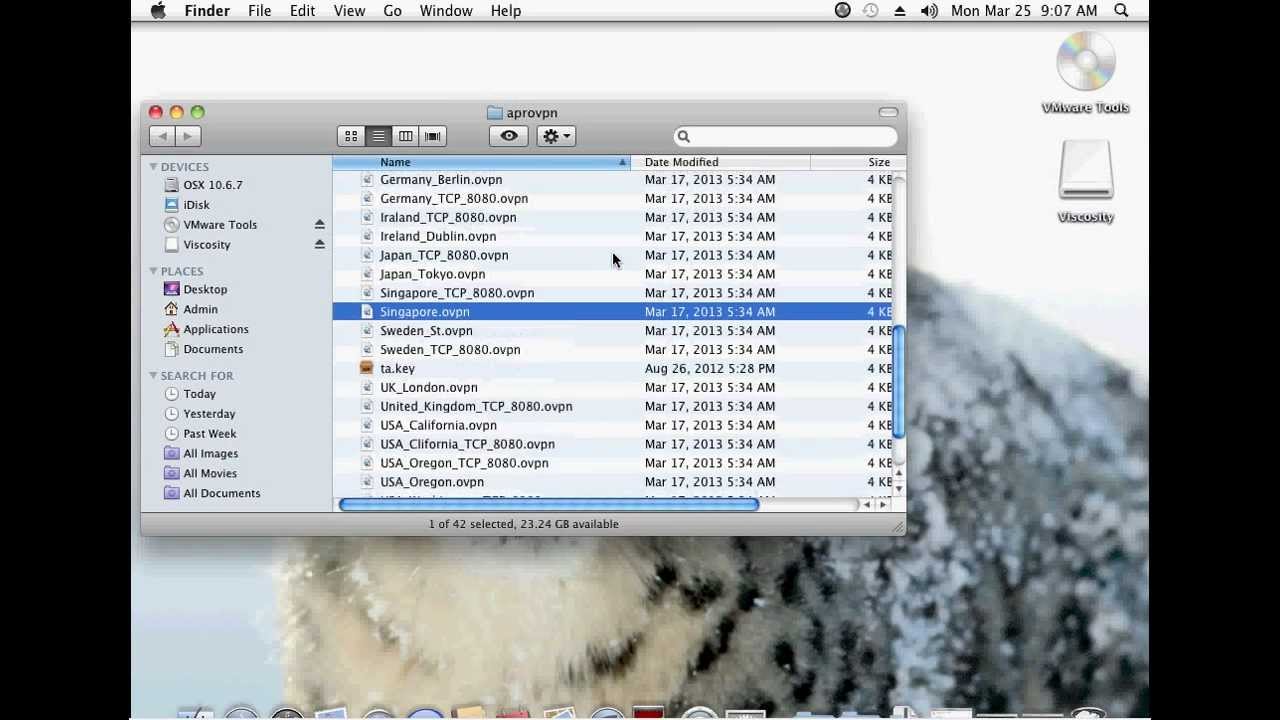Image resolution: width=1280 pixels, height=720 pixels.
Task: Sort files by Name column
Action: pyautogui.click(x=481, y=162)
